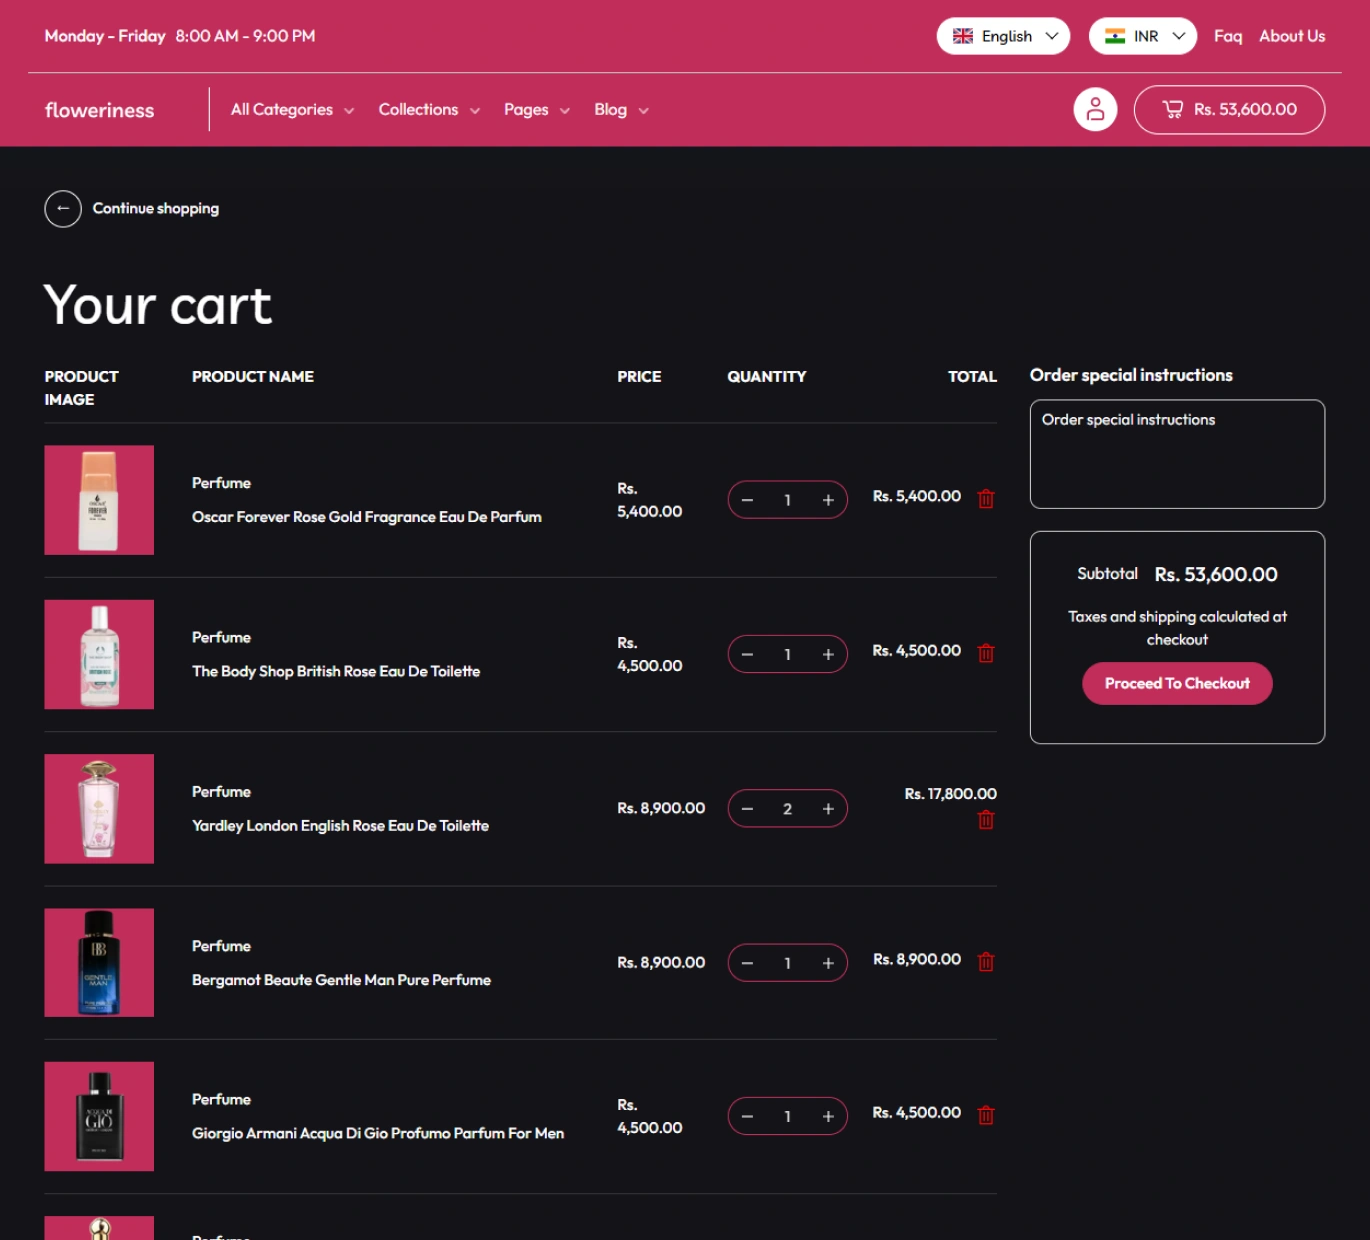Image resolution: width=1370 pixels, height=1240 pixels.
Task: Click the floweriness store logo
Action: tap(100, 110)
